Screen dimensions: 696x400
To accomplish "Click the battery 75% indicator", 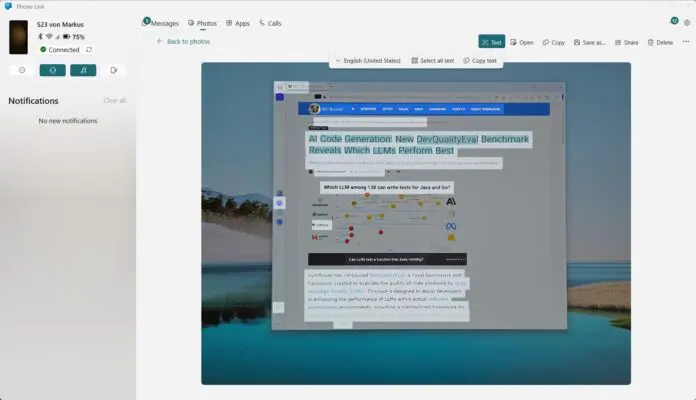I will pyautogui.click(x=74, y=36).
